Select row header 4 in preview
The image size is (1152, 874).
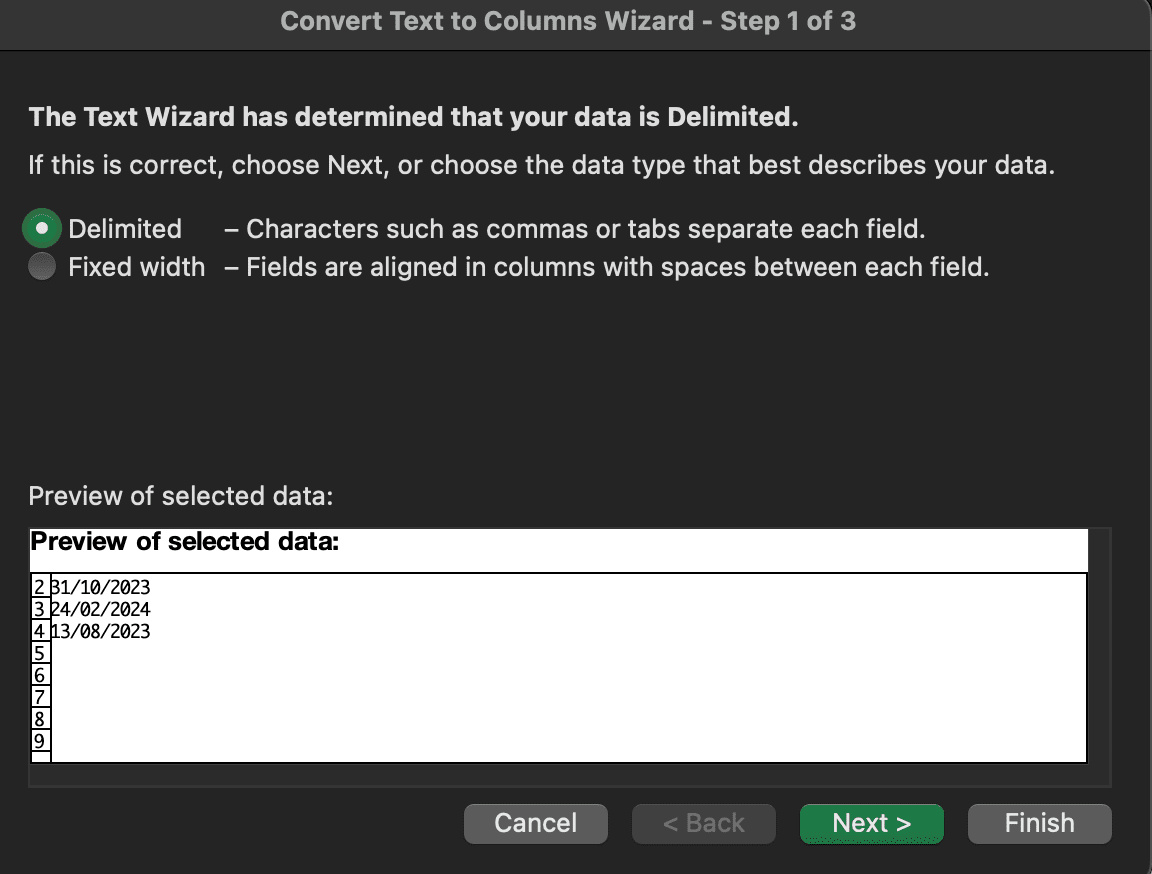(x=40, y=632)
